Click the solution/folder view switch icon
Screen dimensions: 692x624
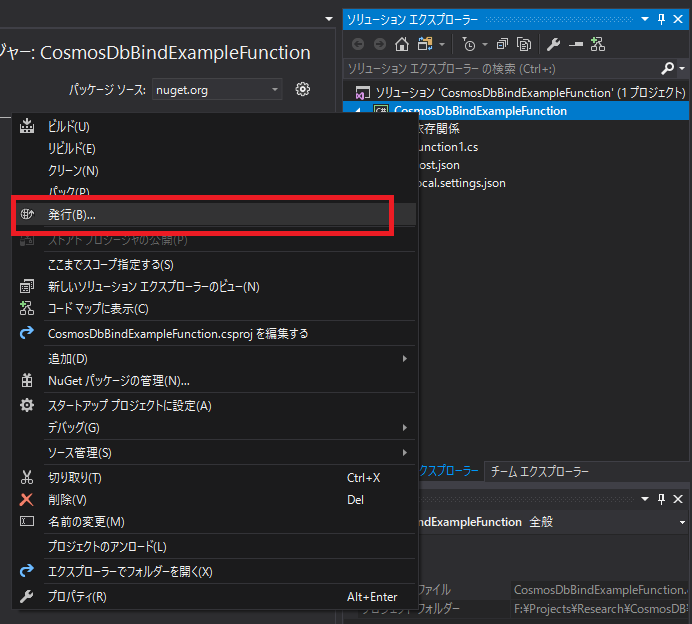point(425,44)
